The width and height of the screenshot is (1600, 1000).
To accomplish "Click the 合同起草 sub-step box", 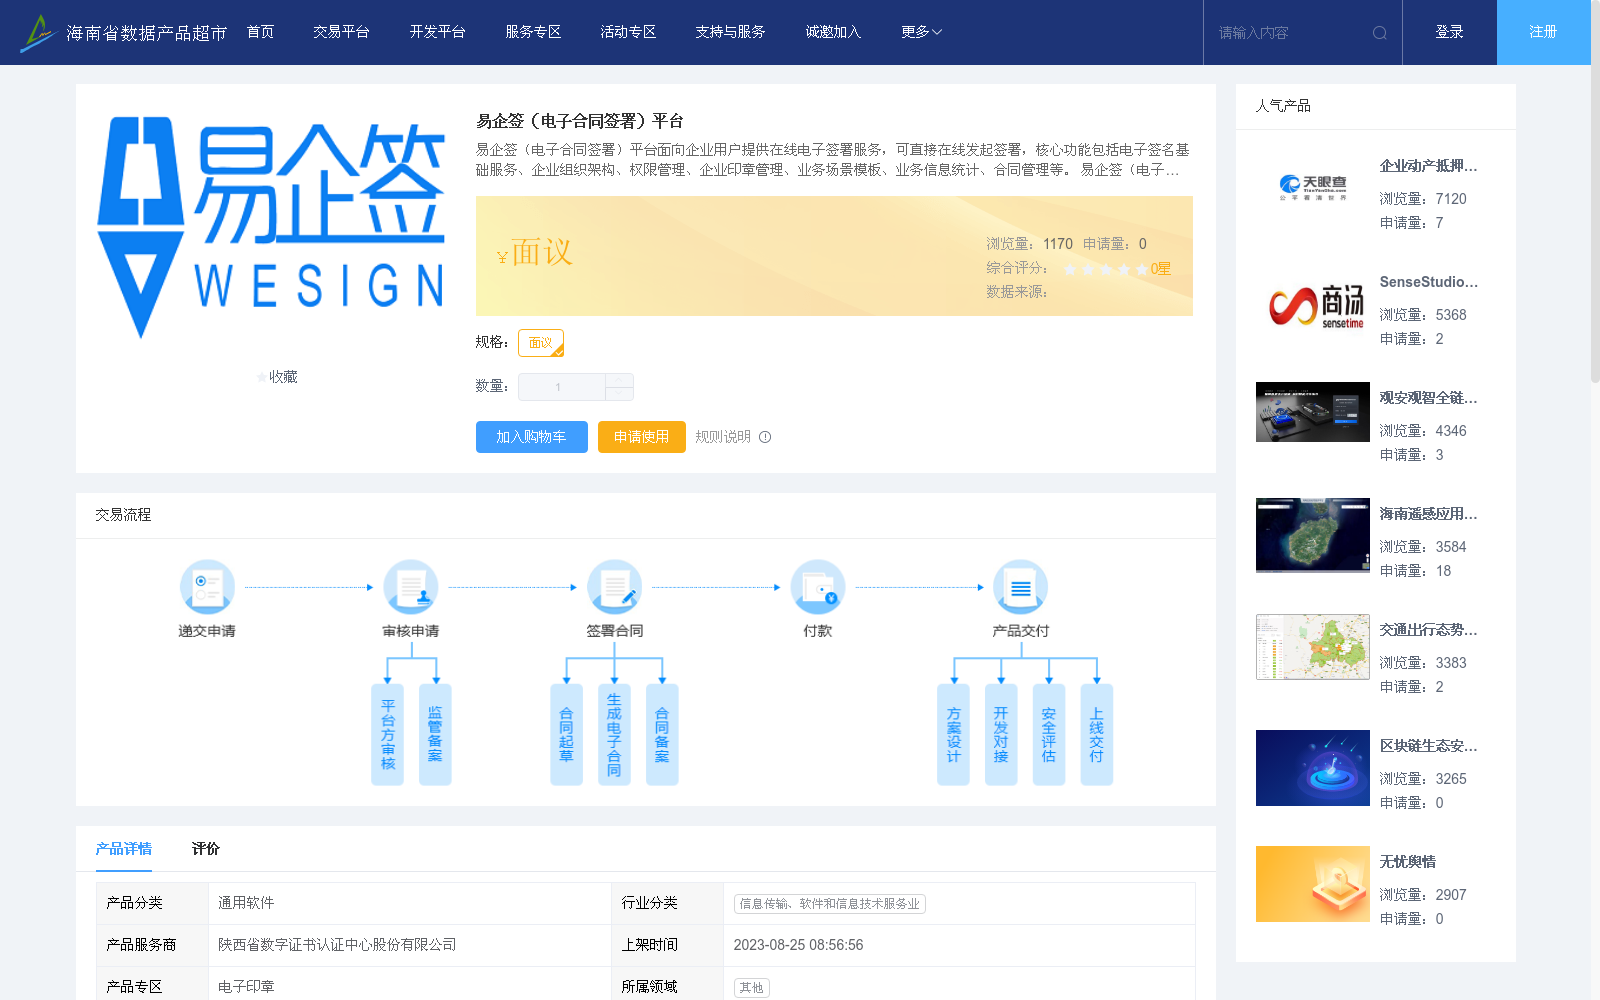I will pos(566,735).
